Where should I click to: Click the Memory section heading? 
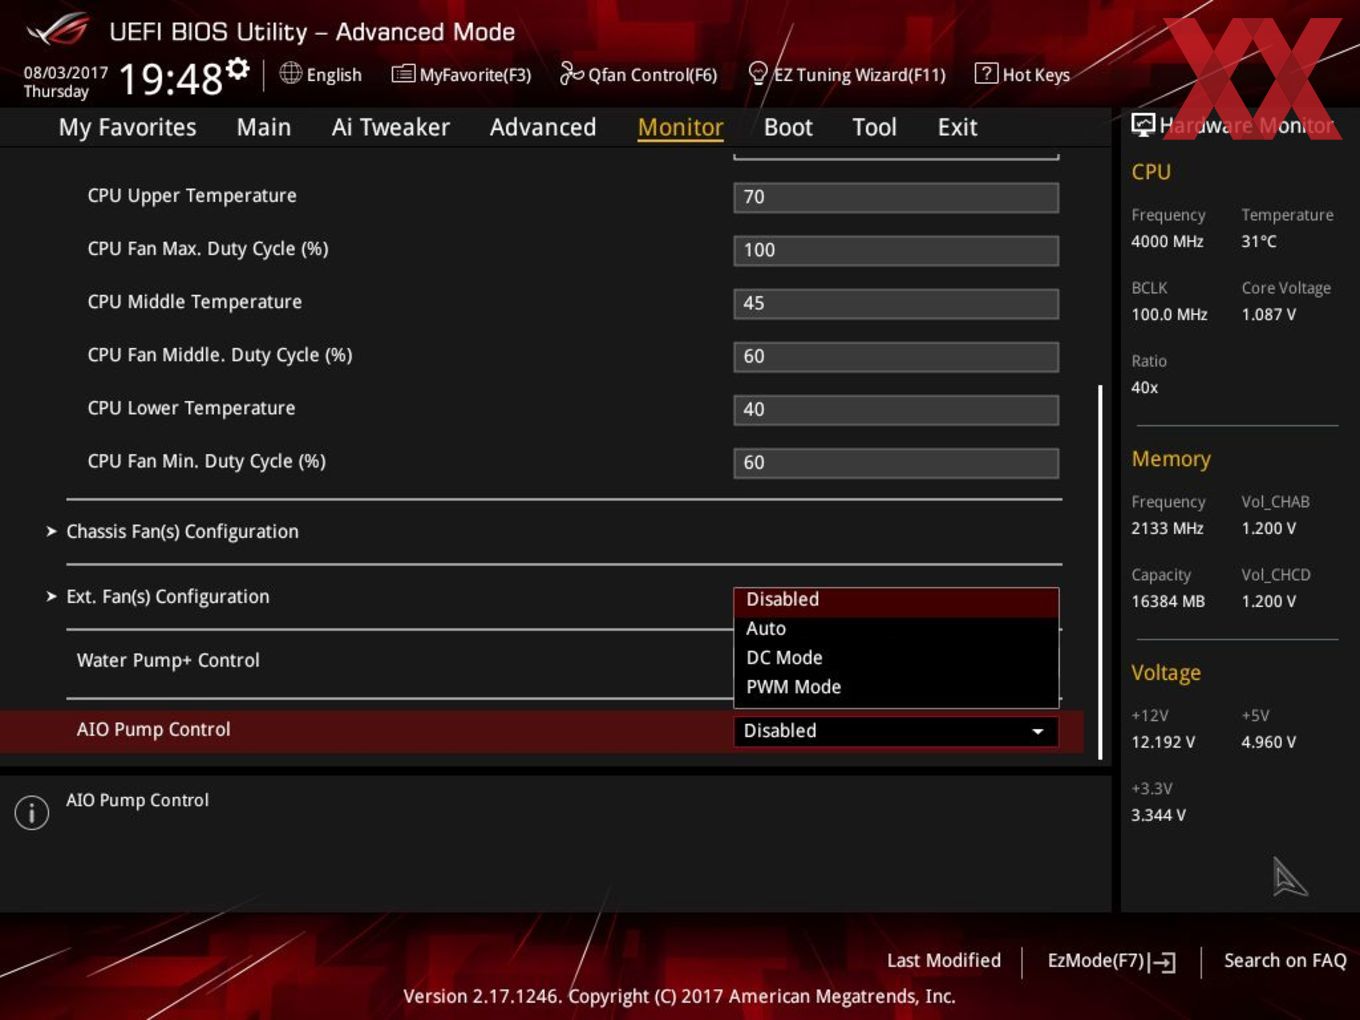click(1171, 459)
